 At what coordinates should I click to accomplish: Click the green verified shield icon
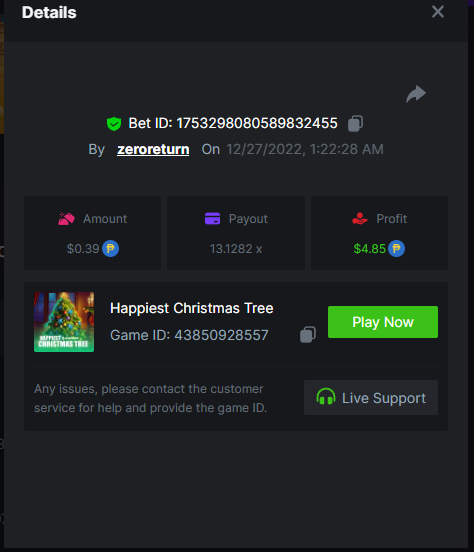[x=114, y=124]
